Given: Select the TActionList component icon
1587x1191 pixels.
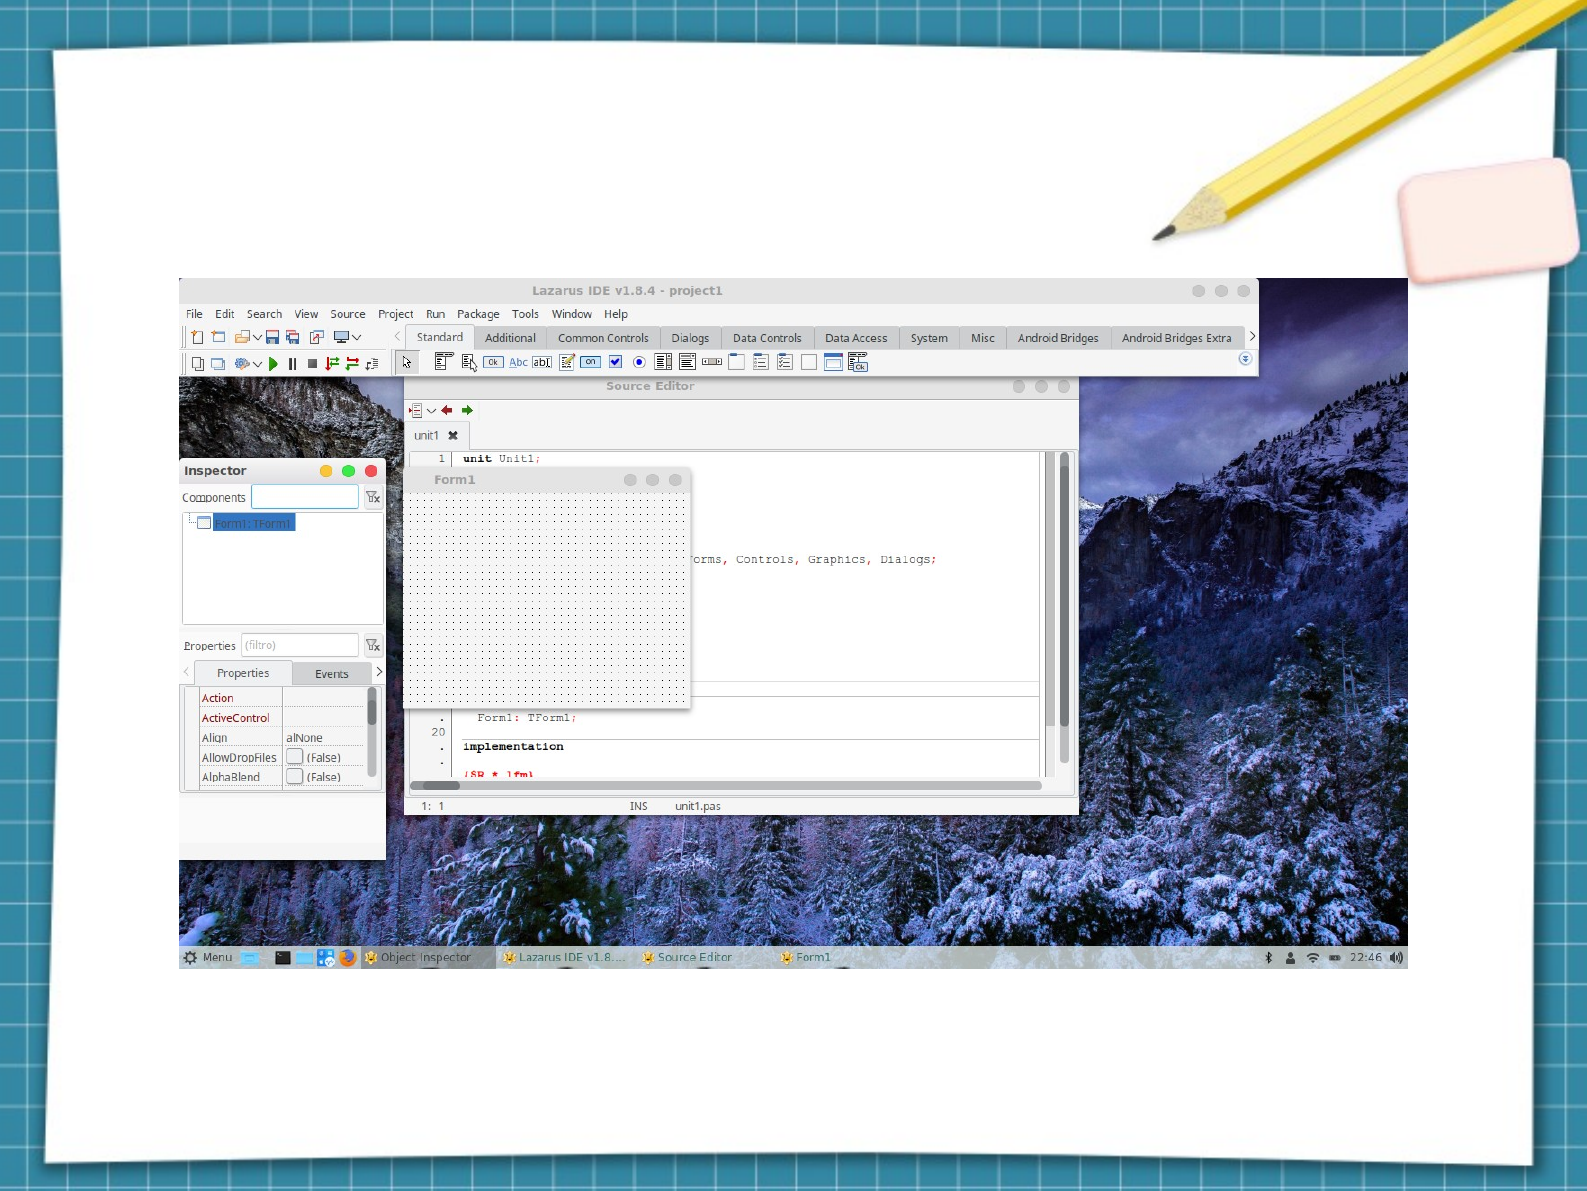Looking at the screenshot, I should (858, 362).
